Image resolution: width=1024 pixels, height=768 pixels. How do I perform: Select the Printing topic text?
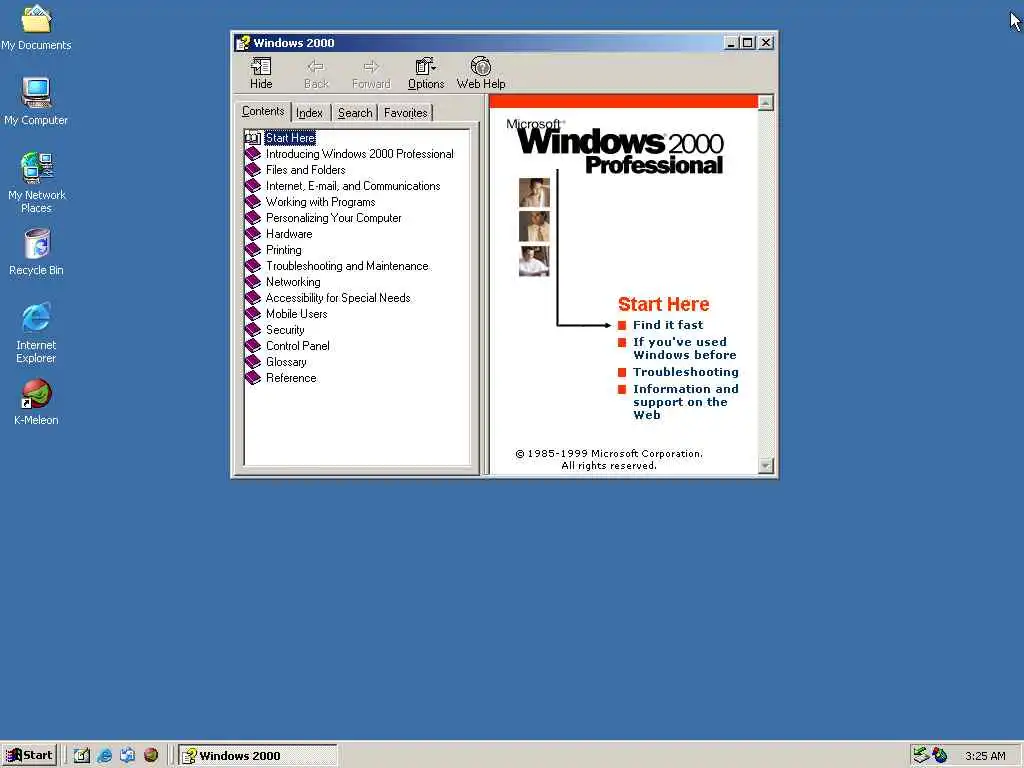(x=283, y=250)
